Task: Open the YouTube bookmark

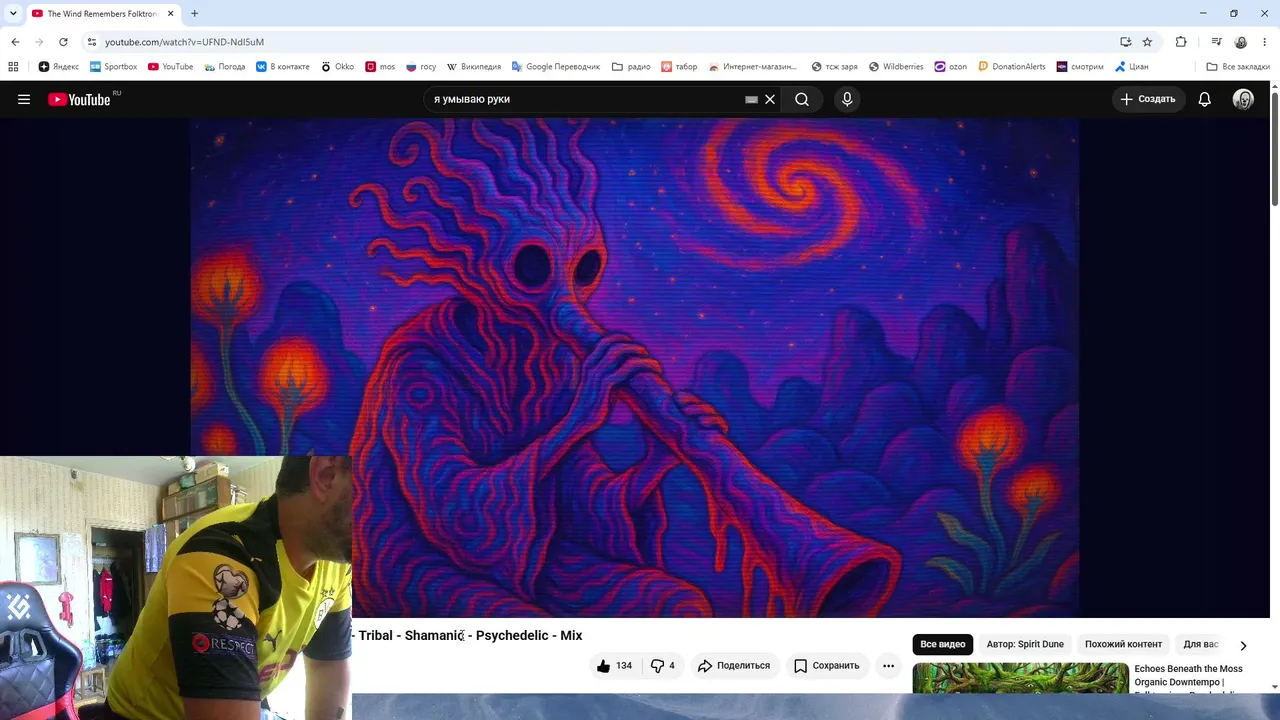Action: [x=171, y=67]
